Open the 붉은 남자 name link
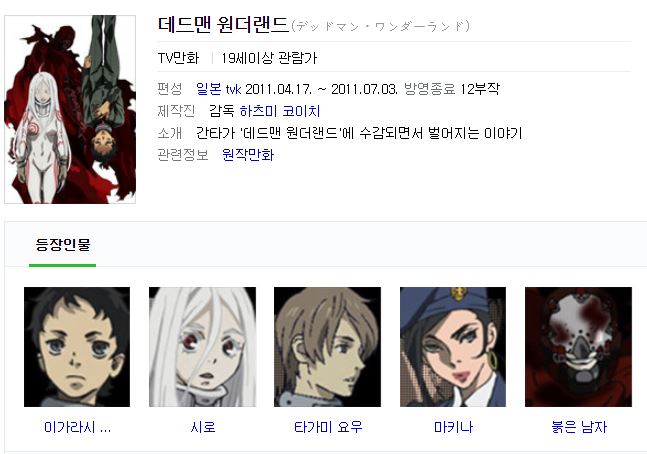The height and width of the screenshot is (454, 647). (x=579, y=427)
